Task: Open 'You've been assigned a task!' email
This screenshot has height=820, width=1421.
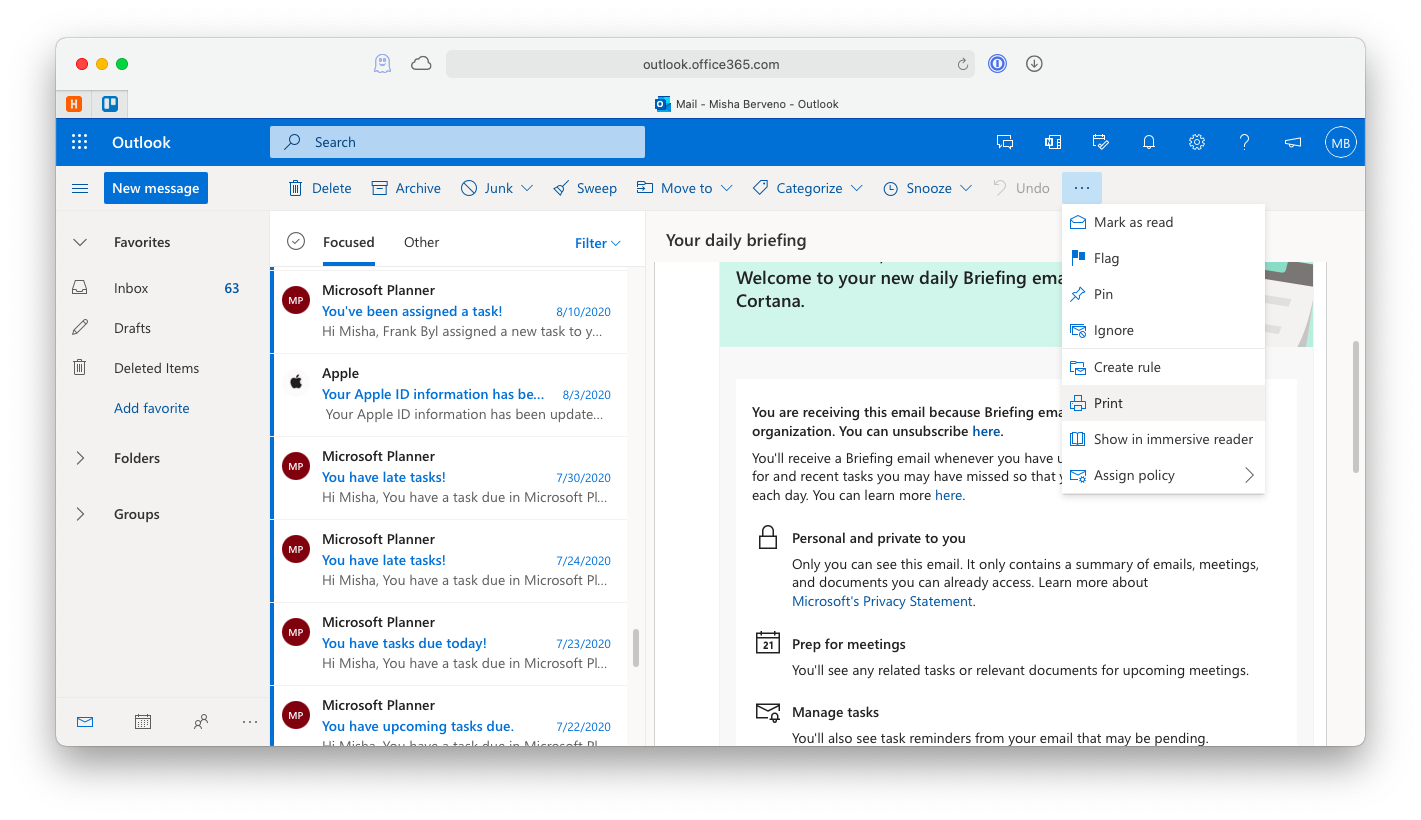Action: pyautogui.click(x=449, y=312)
